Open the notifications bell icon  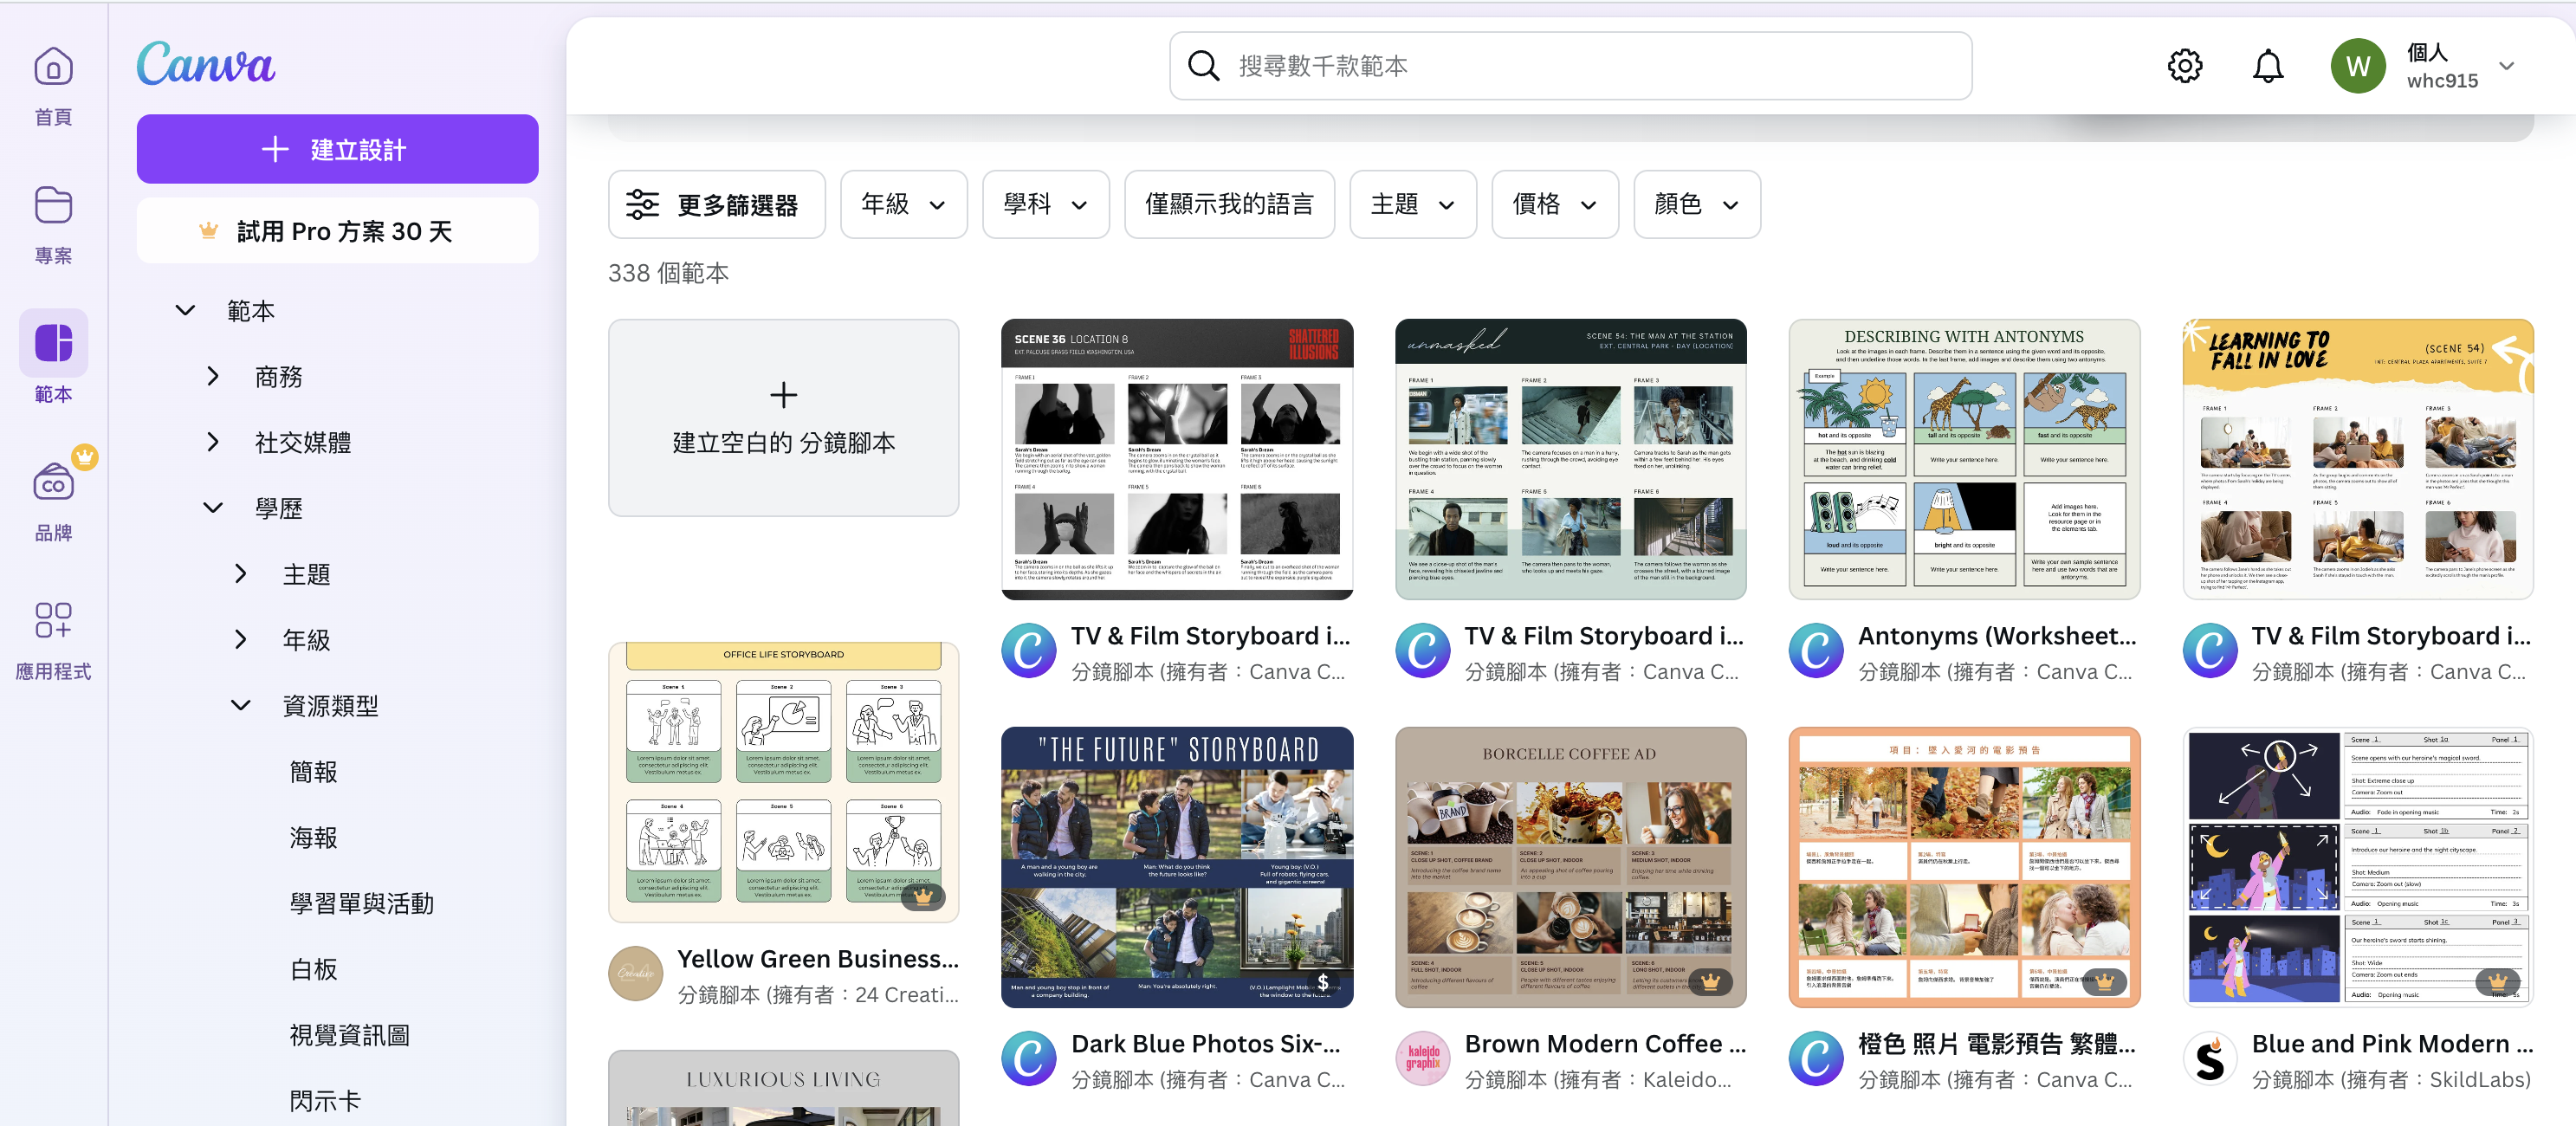tap(2267, 66)
